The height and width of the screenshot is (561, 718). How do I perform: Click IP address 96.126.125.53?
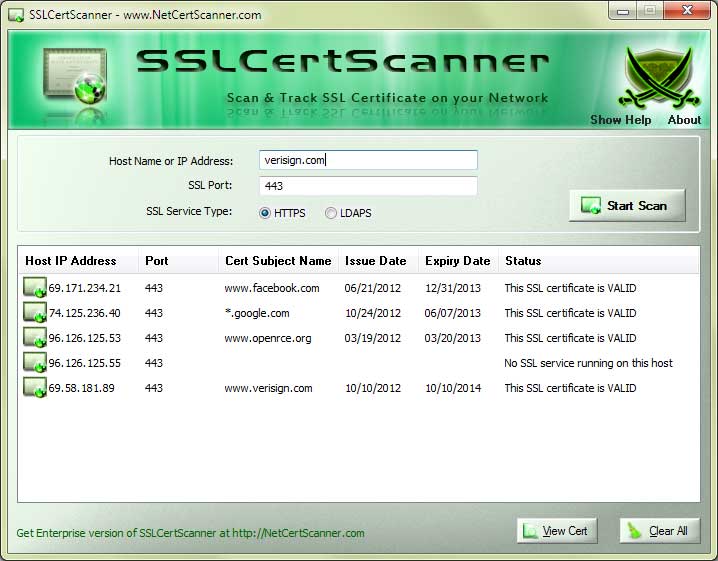coord(85,338)
